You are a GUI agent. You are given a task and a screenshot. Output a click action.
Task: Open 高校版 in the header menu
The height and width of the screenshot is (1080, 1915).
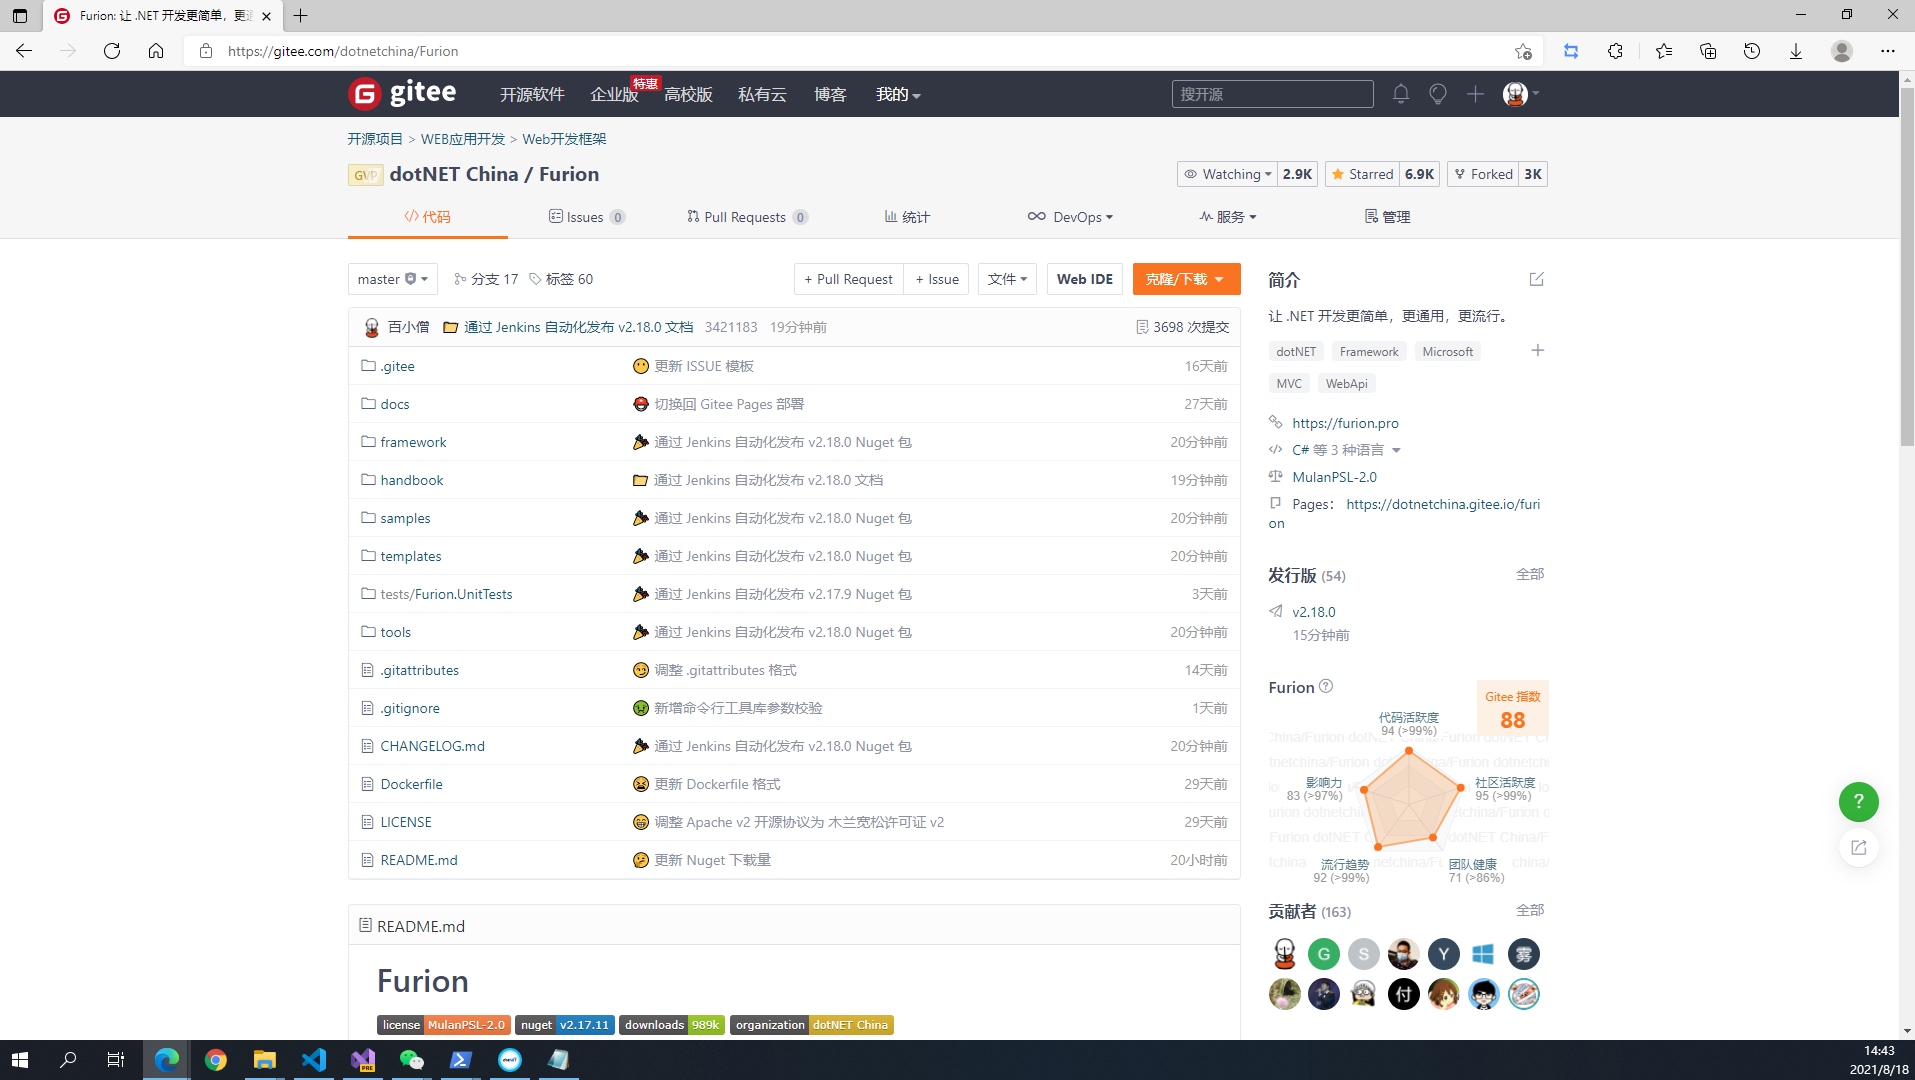(688, 94)
